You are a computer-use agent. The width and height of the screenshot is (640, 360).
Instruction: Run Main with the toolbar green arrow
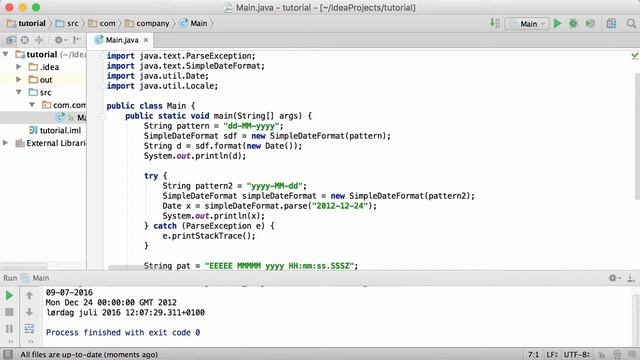click(x=557, y=23)
